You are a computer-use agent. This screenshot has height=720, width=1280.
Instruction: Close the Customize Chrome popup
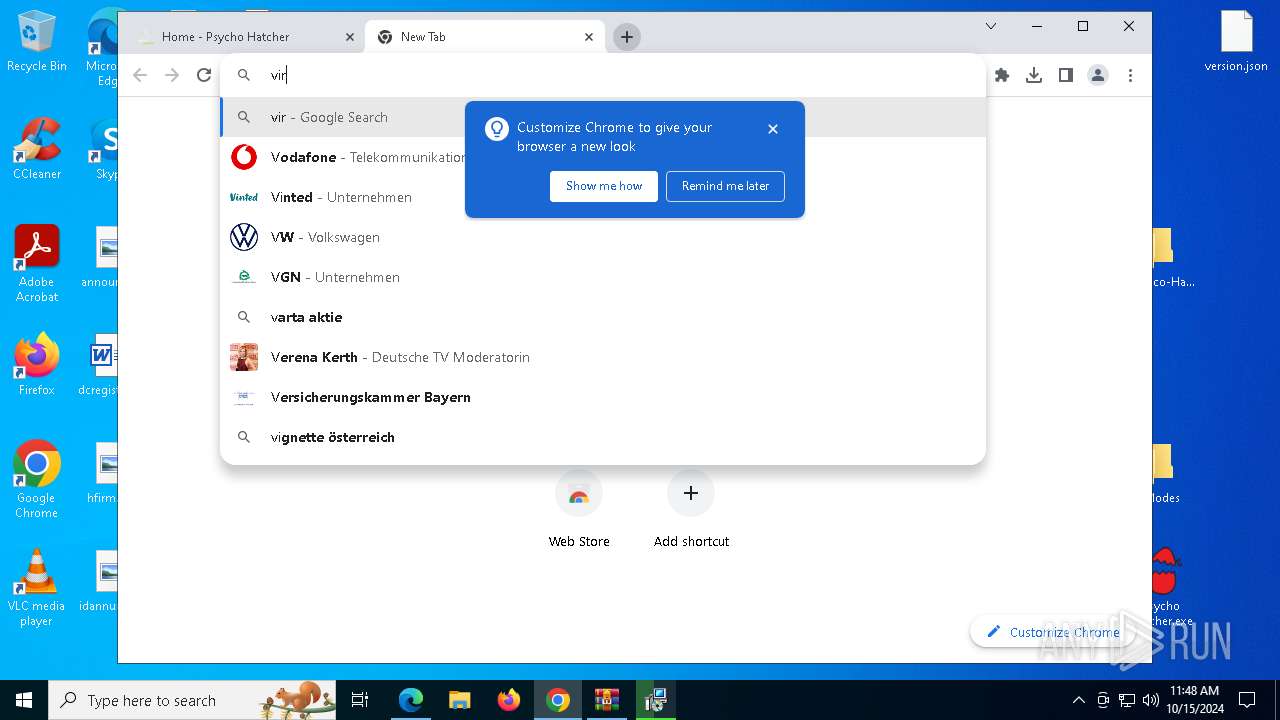coord(773,129)
